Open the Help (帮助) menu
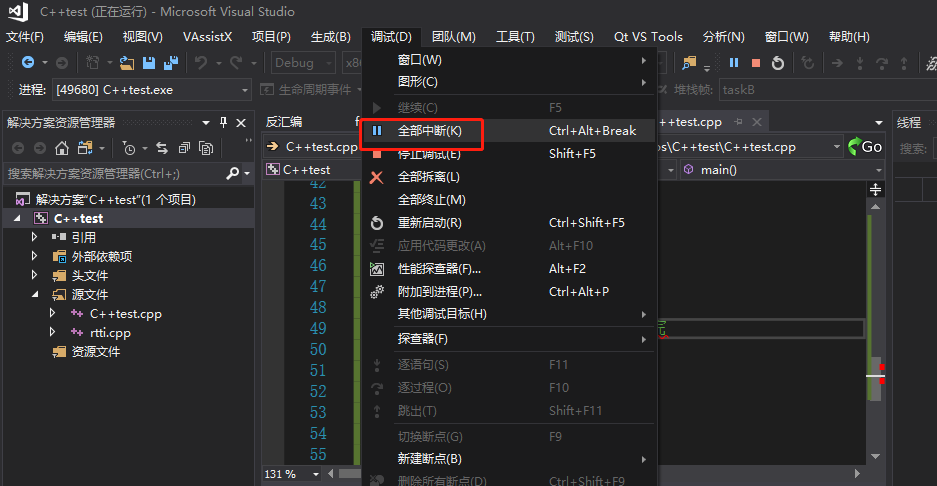The width and height of the screenshot is (937, 486). [x=849, y=37]
